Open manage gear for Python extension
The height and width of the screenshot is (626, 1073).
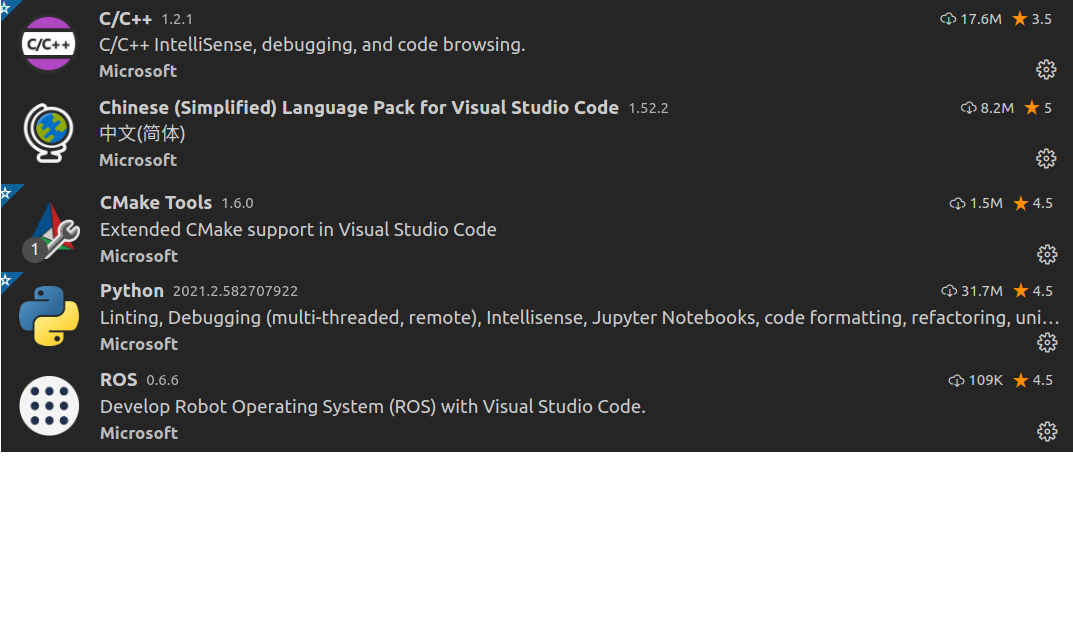tap(1046, 342)
